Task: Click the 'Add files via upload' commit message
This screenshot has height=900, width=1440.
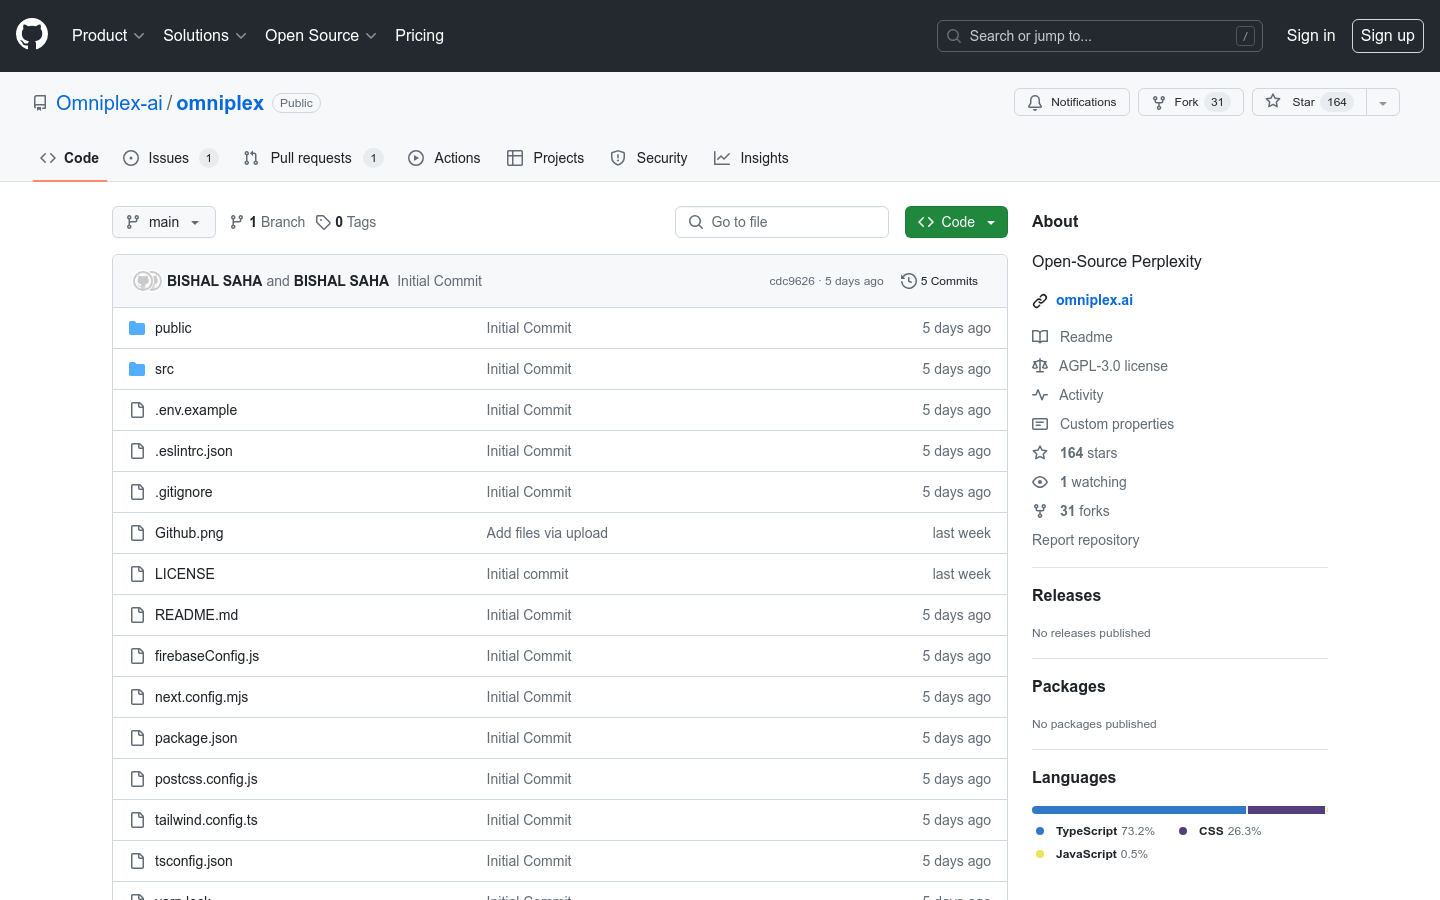Action: (x=547, y=533)
